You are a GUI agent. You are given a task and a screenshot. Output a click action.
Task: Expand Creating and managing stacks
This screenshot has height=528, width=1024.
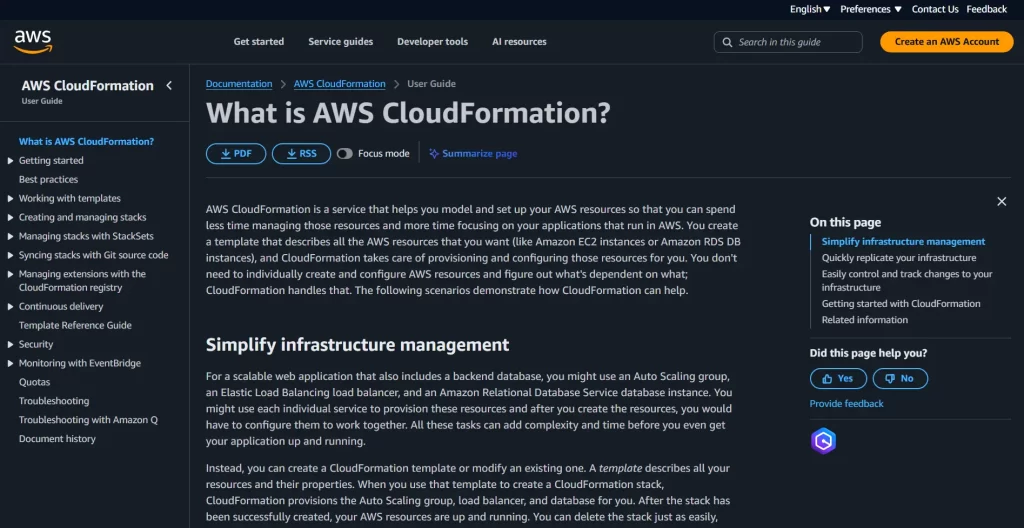tap(10, 218)
